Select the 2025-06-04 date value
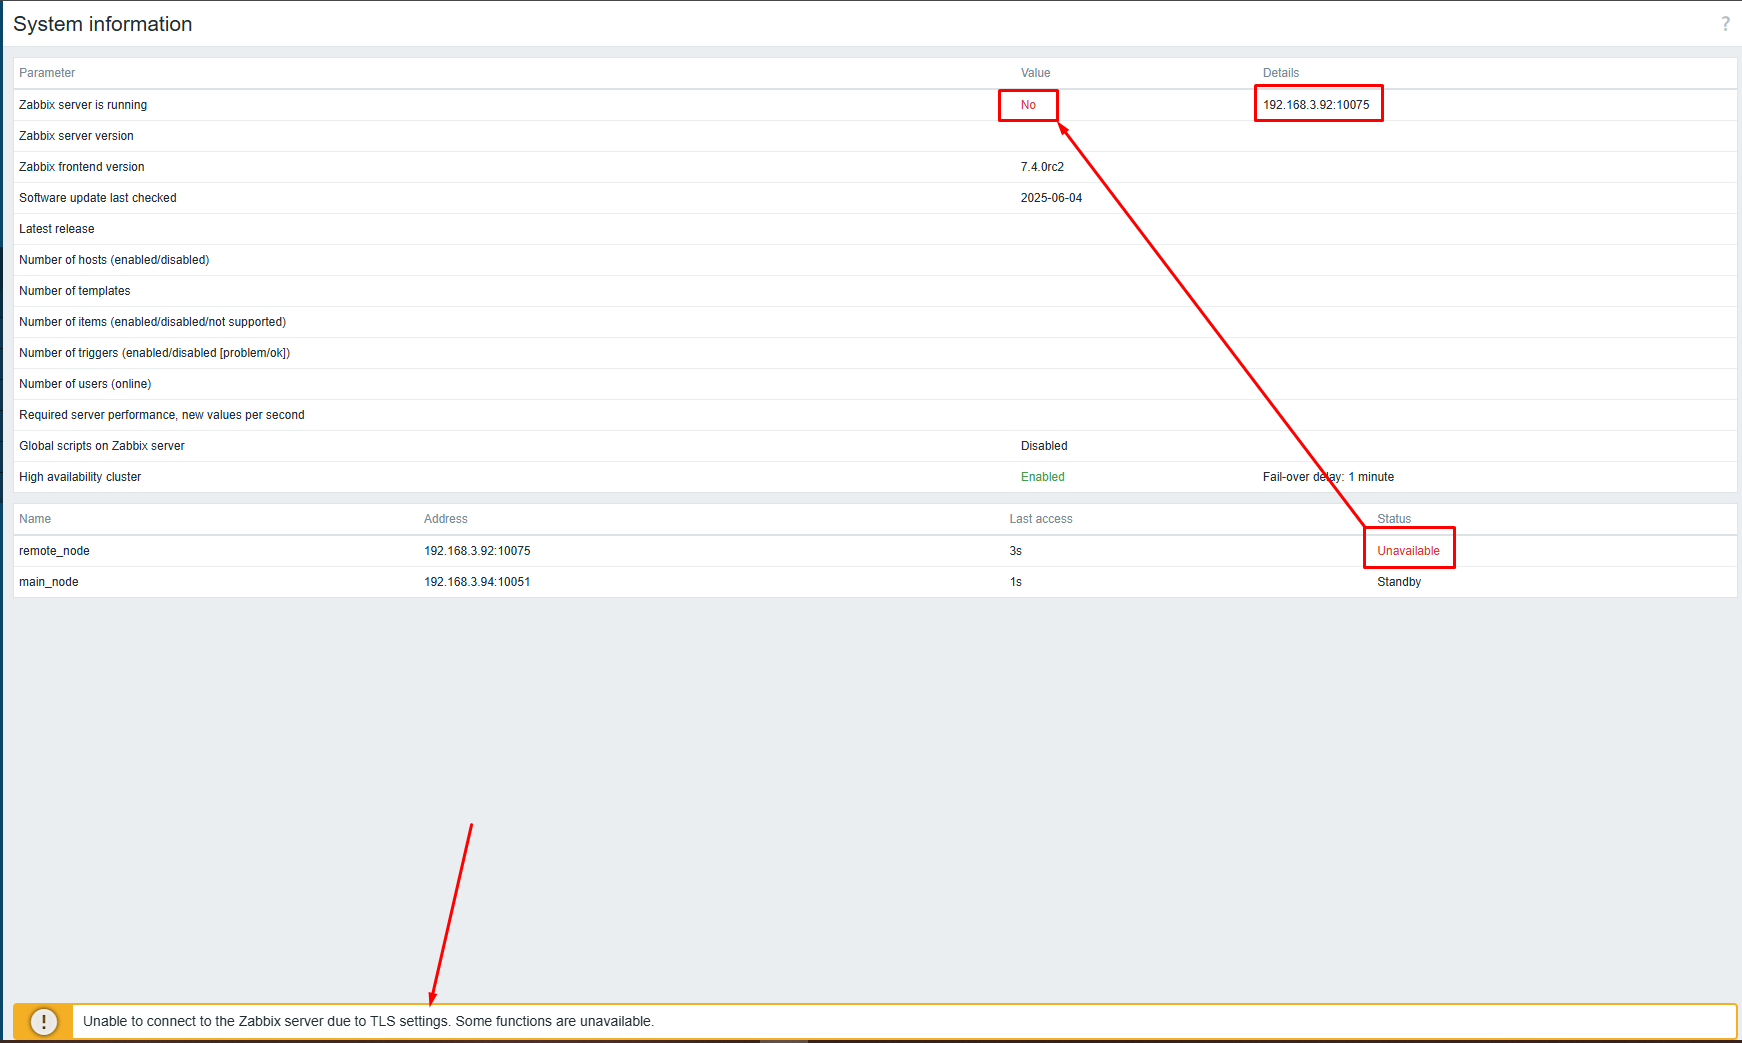1742x1043 pixels. click(x=1051, y=198)
